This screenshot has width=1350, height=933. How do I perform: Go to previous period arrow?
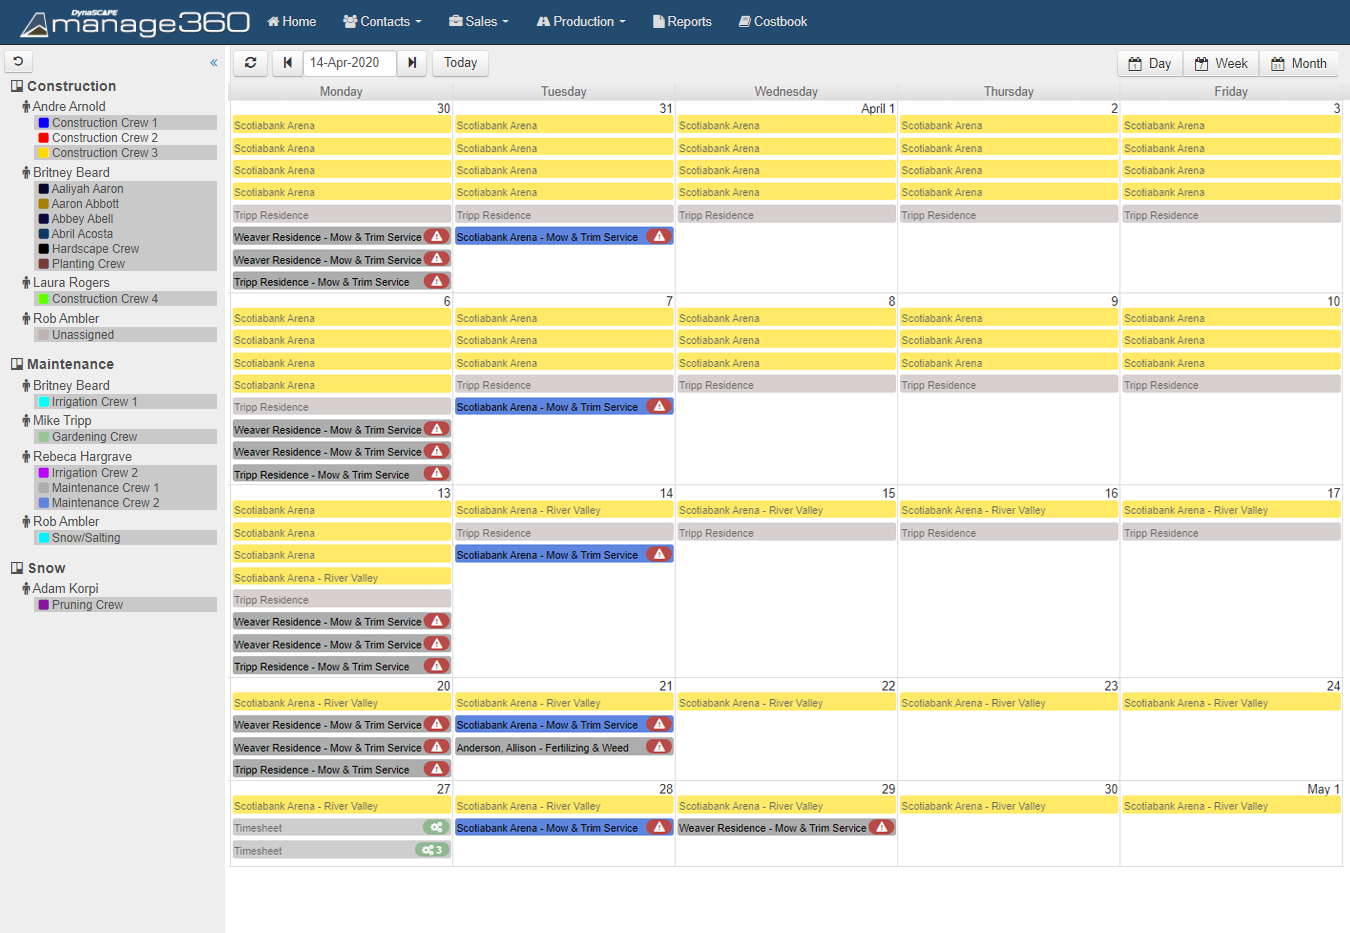pyautogui.click(x=288, y=63)
